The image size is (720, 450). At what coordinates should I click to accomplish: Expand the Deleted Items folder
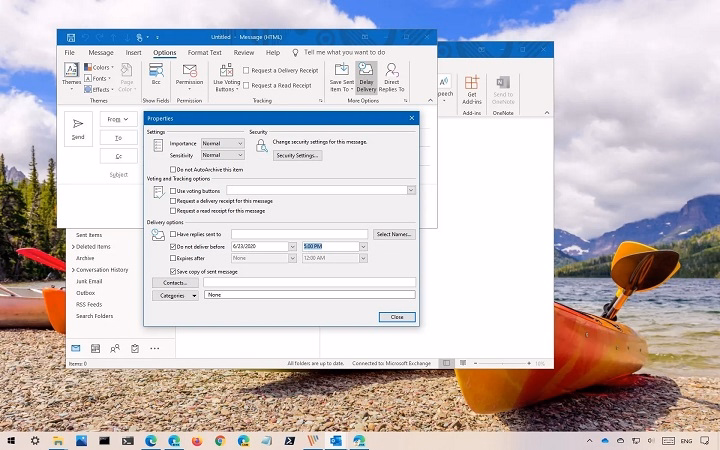73,247
